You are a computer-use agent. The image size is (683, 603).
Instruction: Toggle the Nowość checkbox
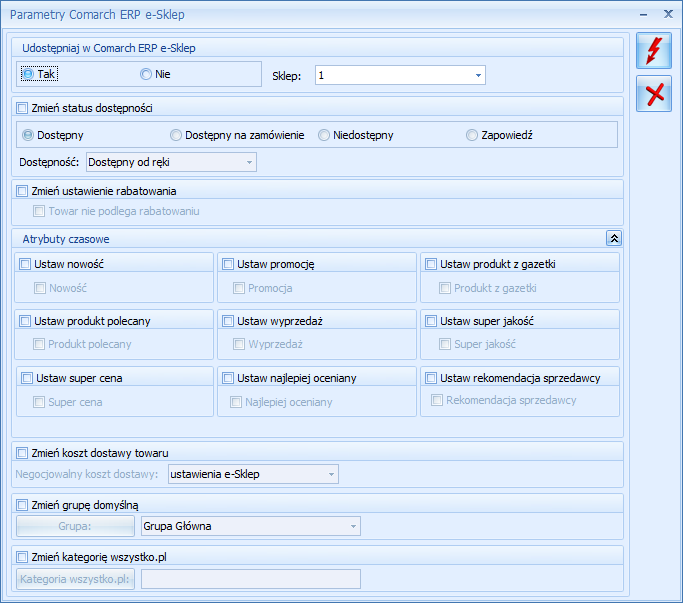40,288
